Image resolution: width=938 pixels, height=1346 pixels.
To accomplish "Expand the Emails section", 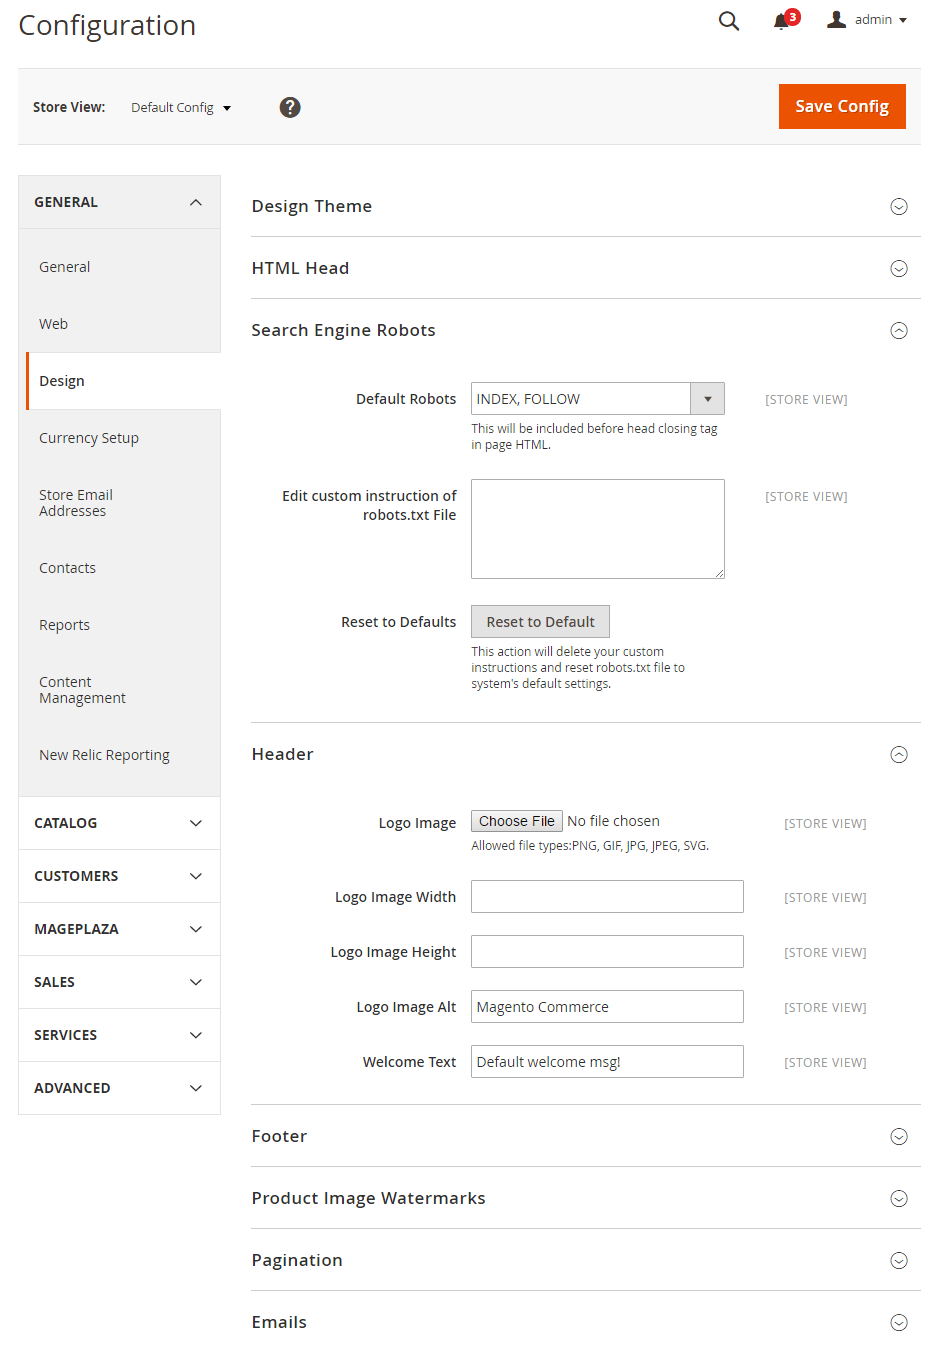I will point(898,1322).
